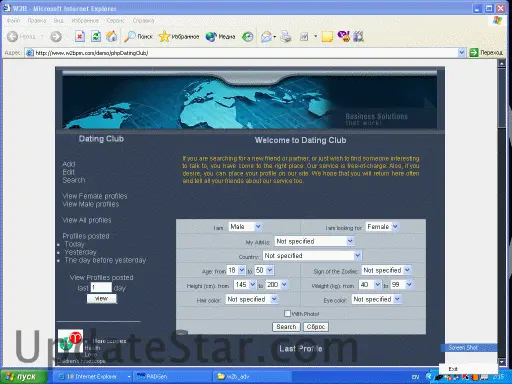Refresh the current page
Viewport: 512px width, 384px height.
pos(96,36)
